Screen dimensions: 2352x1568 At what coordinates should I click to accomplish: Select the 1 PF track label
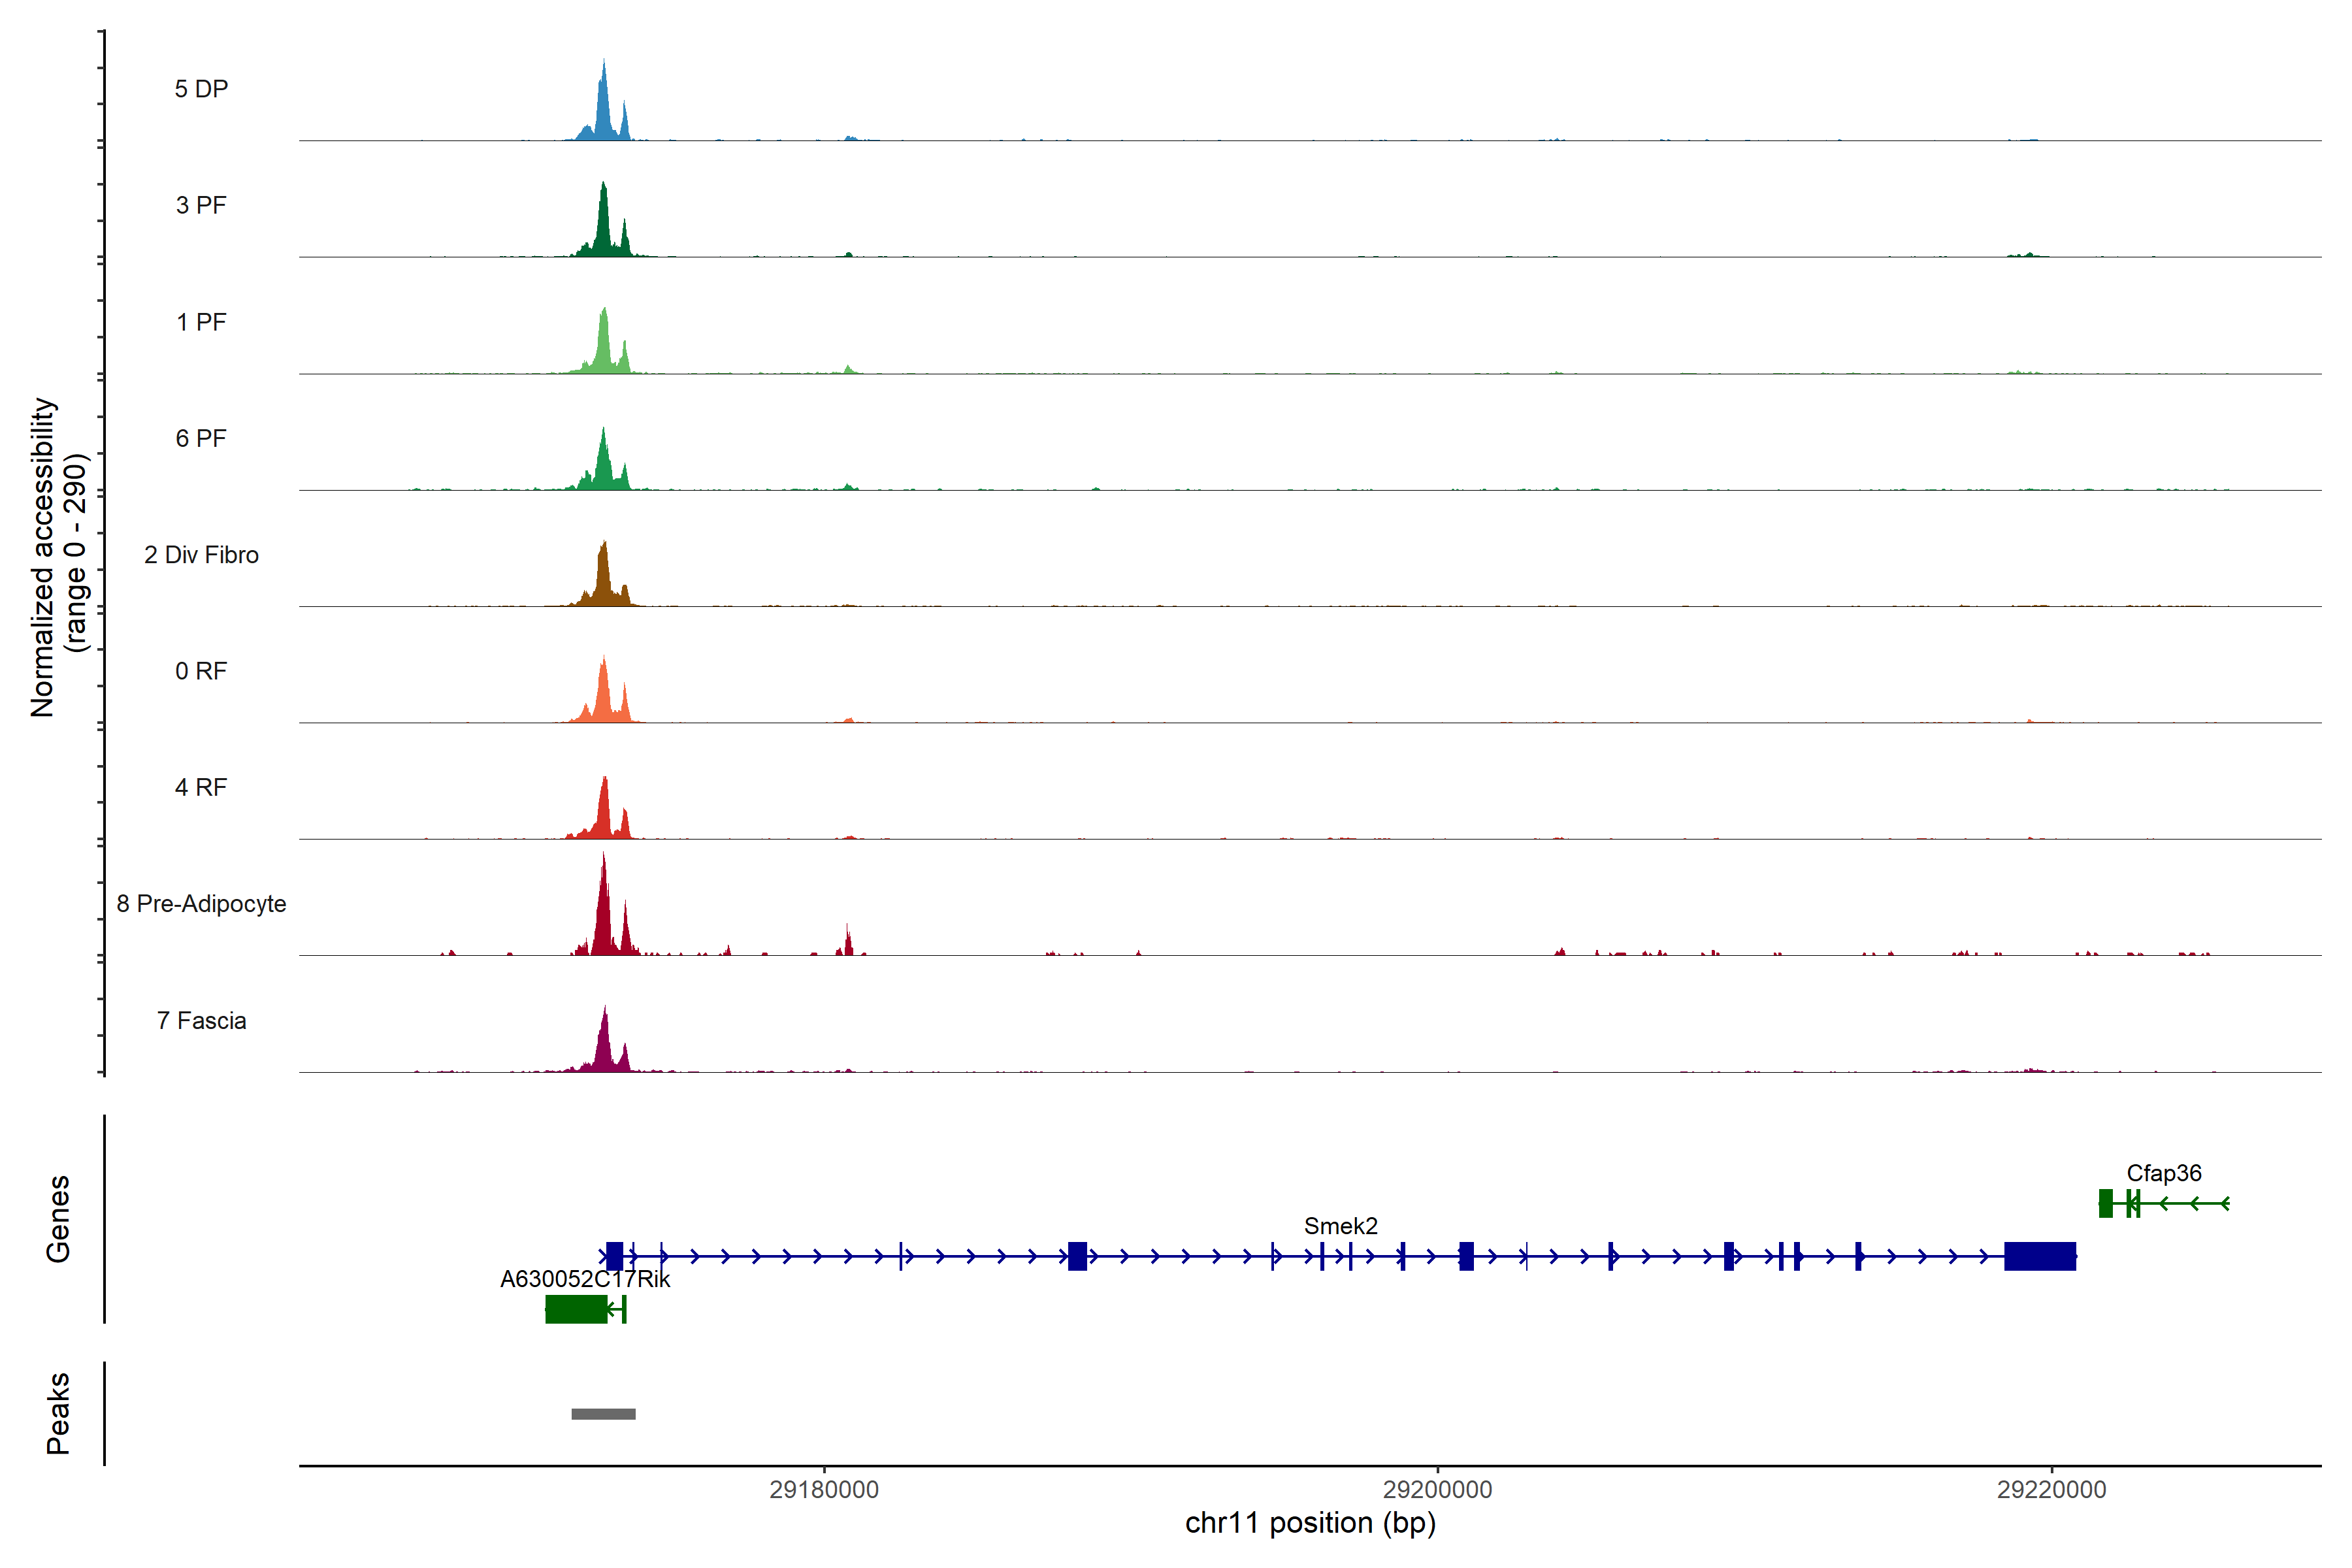pyautogui.click(x=201, y=322)
